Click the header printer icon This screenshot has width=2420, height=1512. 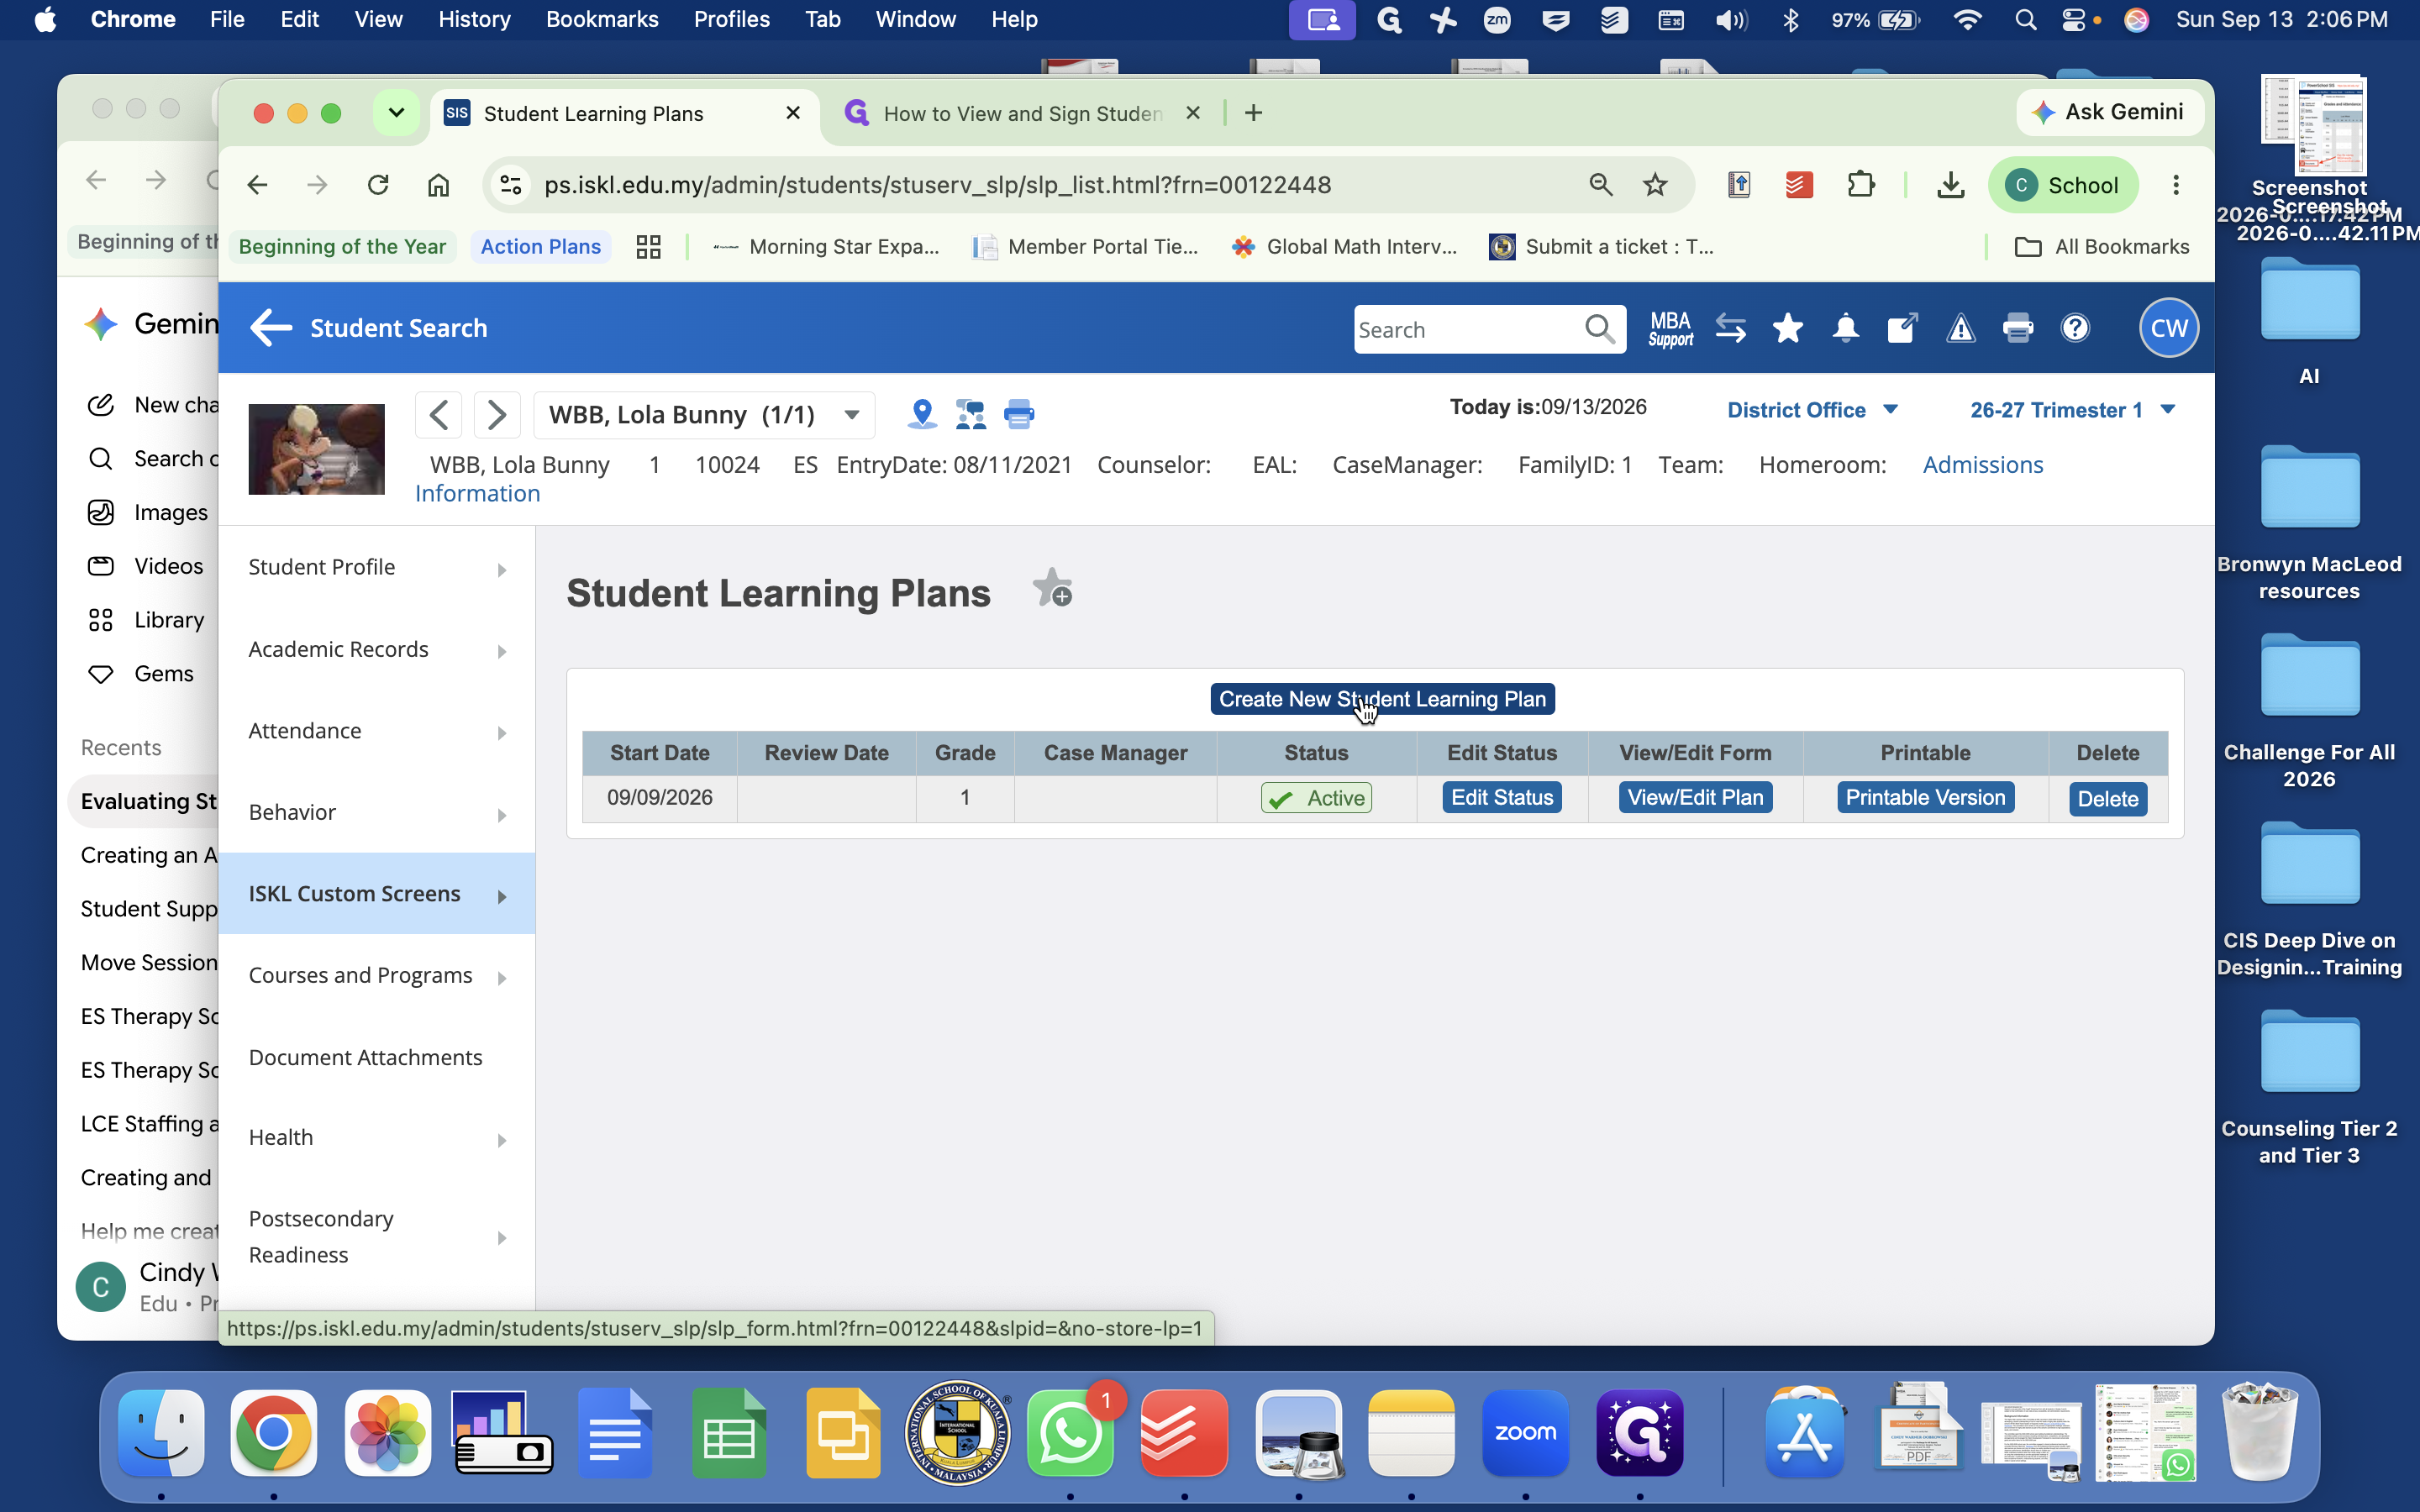point(2018,328)
